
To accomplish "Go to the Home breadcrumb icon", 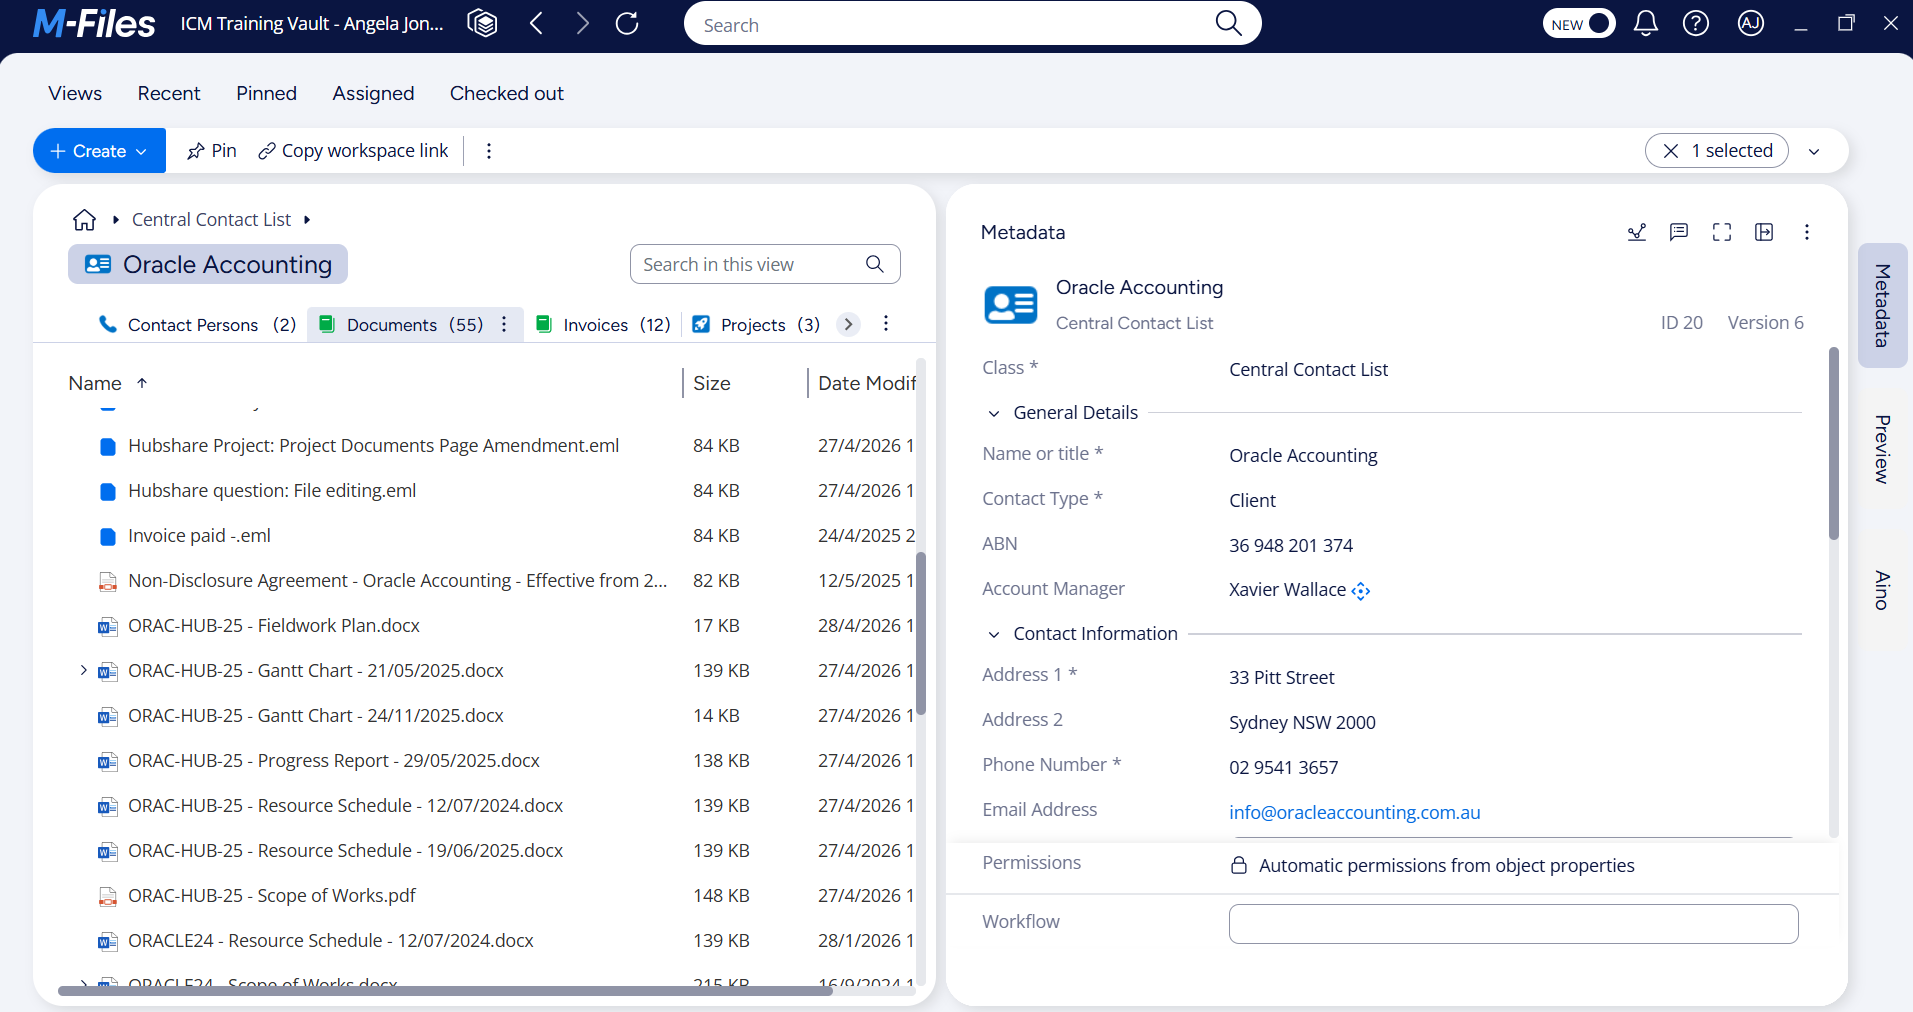I will click(x=85, y=219).
